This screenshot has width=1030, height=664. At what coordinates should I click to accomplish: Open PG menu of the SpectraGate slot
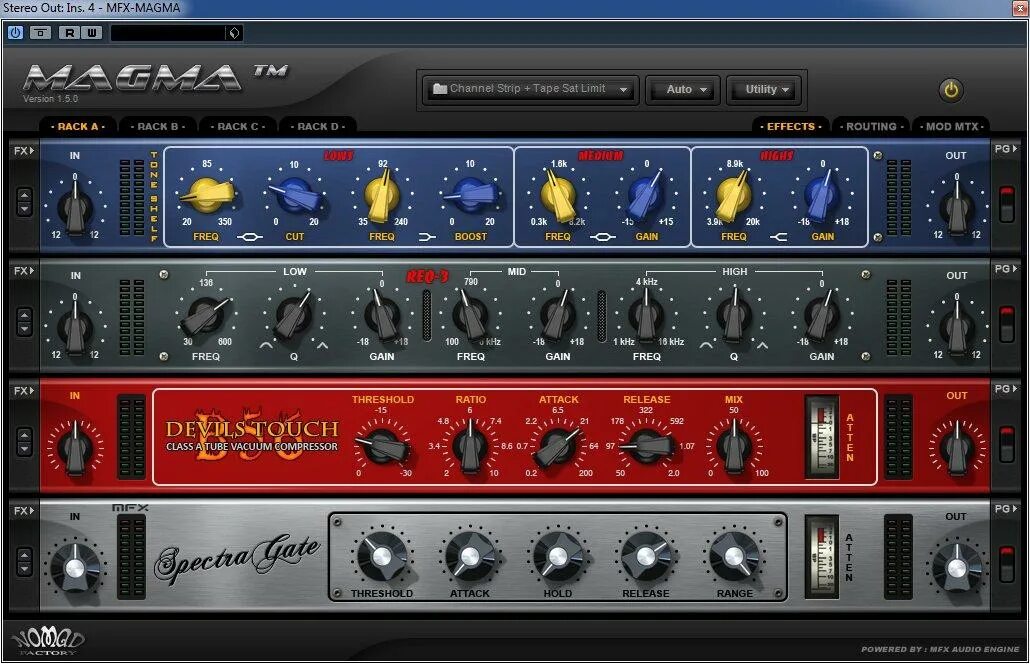(x=1005, y=508)
